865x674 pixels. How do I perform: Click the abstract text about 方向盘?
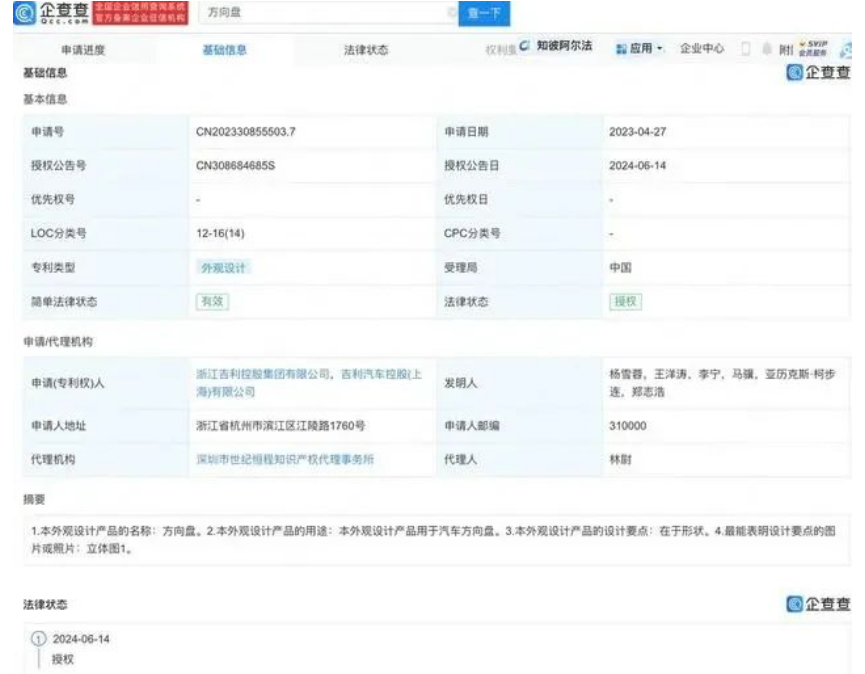(x=433, y=540)
